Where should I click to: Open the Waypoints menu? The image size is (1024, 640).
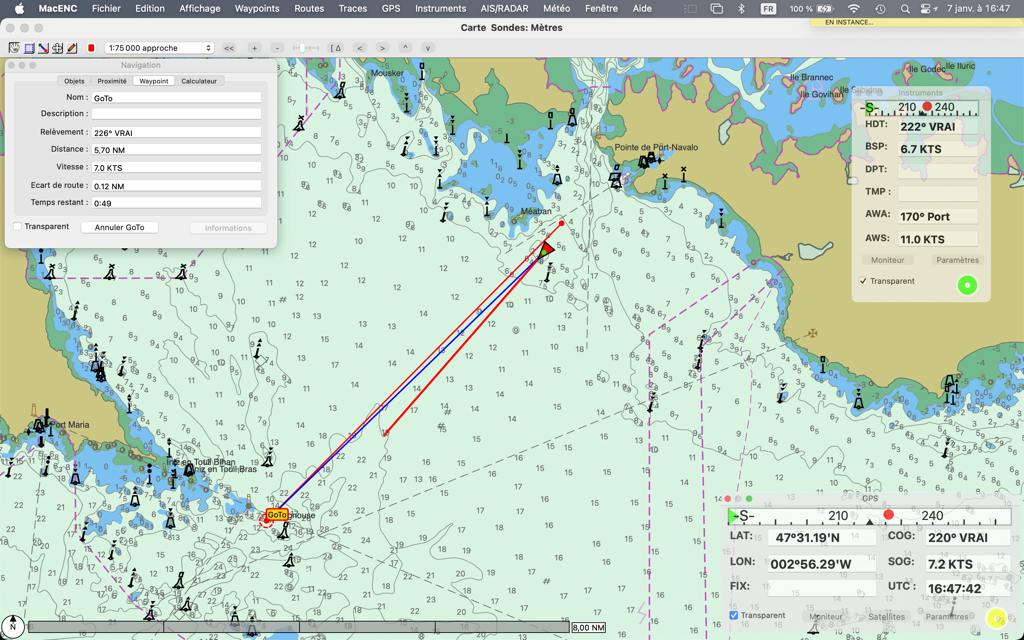point(257,8)
